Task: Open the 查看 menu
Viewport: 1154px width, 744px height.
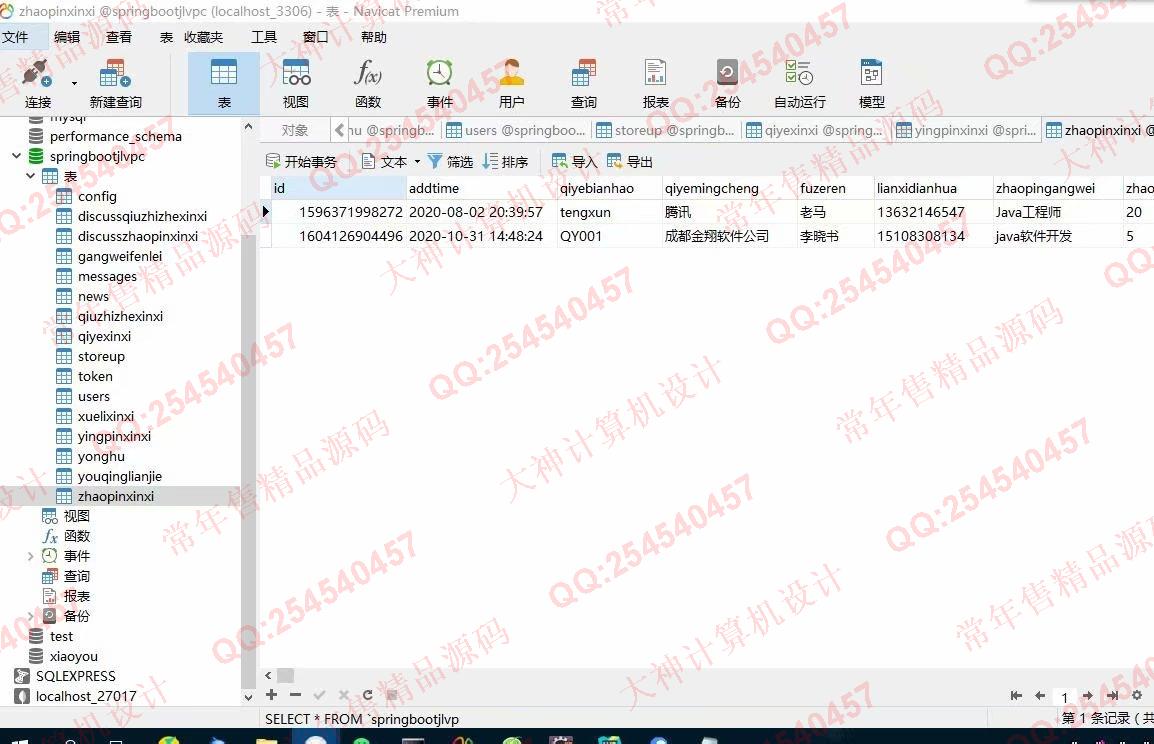Action: pyautogui.click(x=118, y=37)
